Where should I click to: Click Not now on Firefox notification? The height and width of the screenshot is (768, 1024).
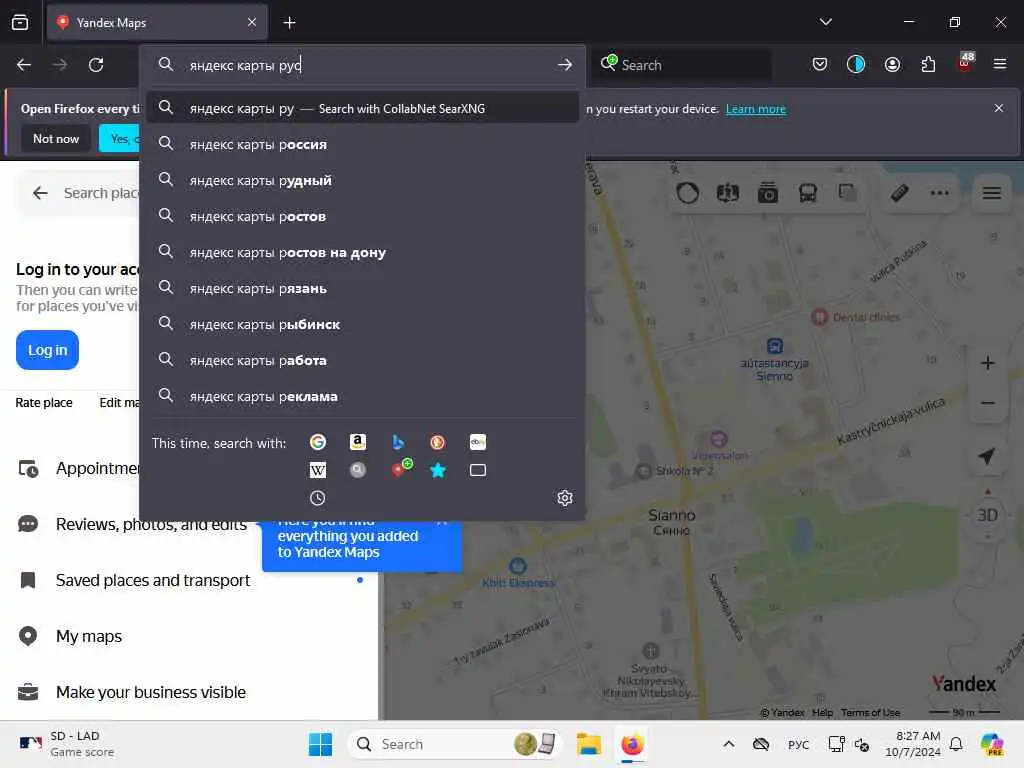click(x=56, y=138)
